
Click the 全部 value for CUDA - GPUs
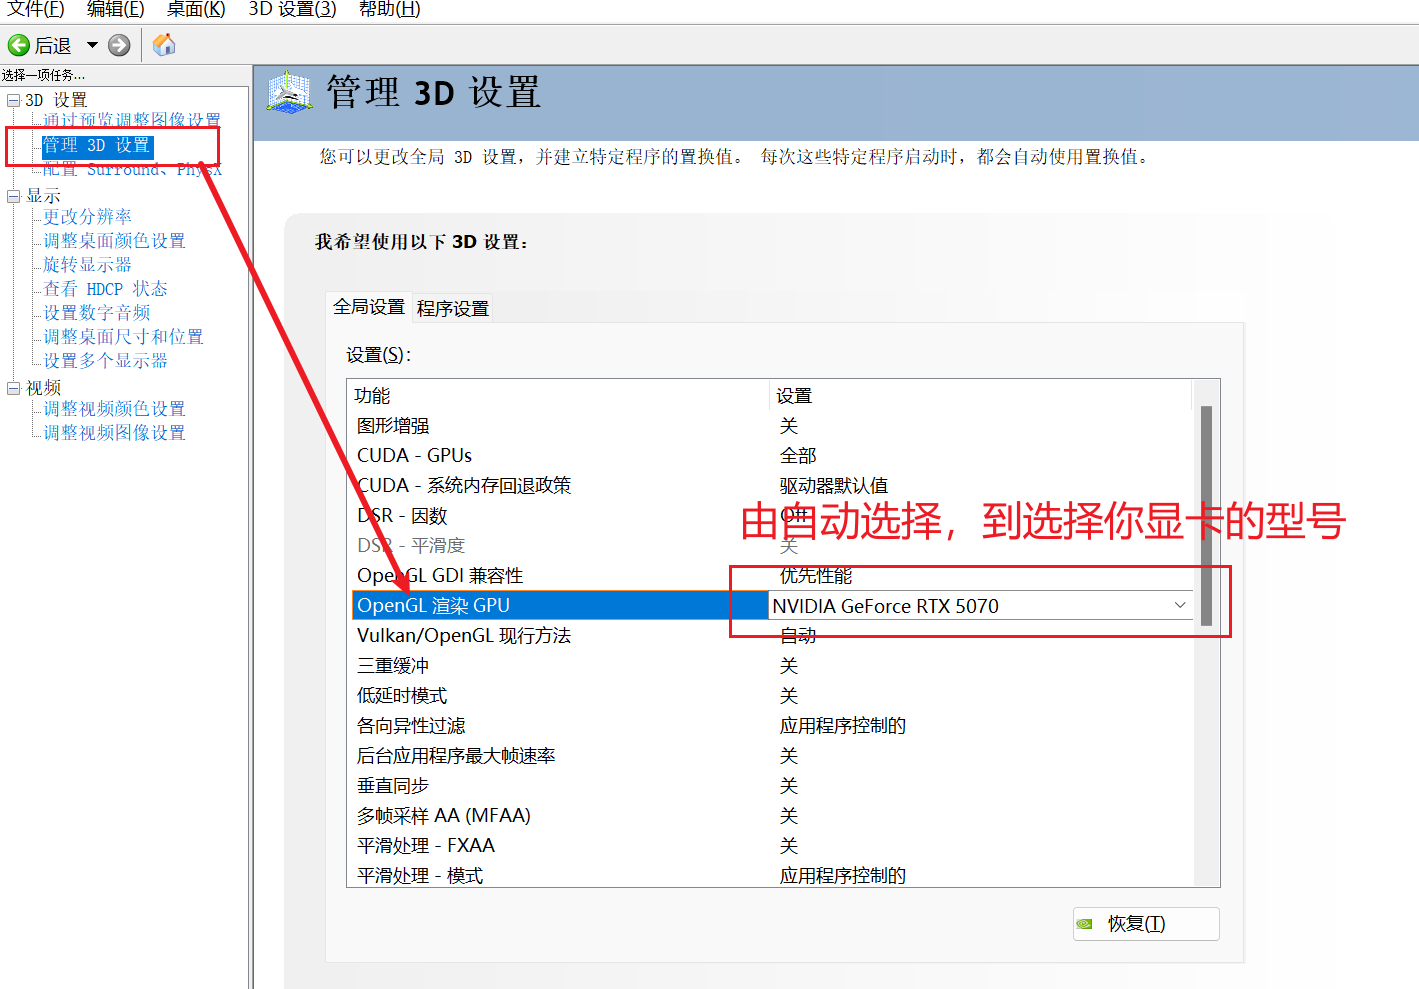(798, 456)
